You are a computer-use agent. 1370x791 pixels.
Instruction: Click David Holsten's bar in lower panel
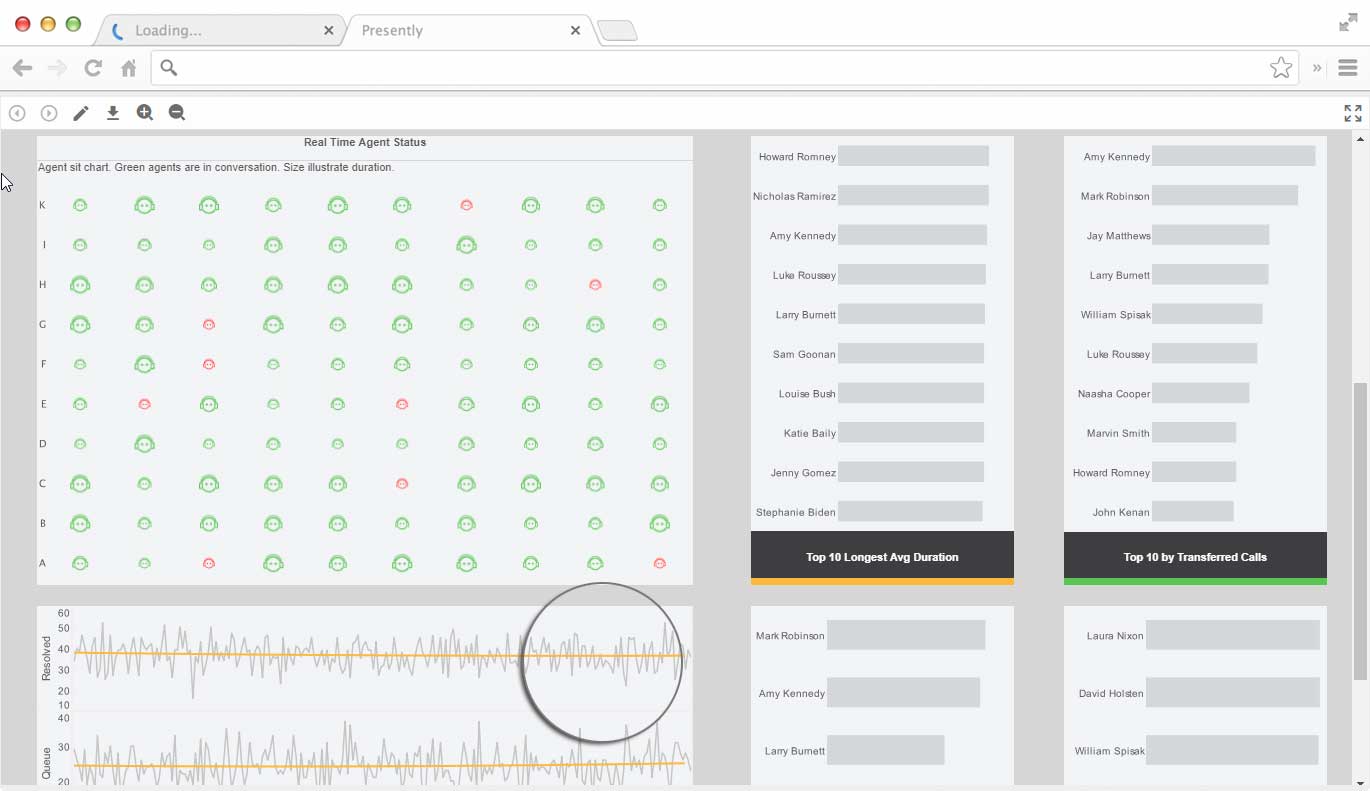(1233, 693)
